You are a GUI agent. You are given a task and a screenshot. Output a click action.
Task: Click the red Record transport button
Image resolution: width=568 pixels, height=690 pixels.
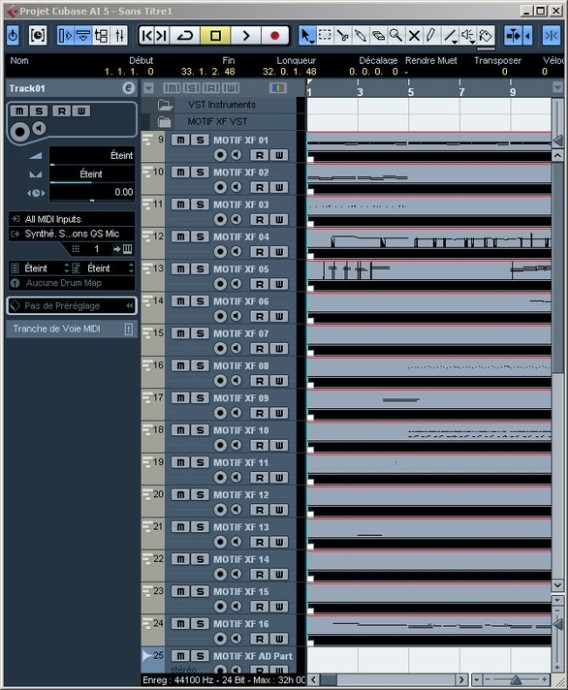[x=275, y=36]
